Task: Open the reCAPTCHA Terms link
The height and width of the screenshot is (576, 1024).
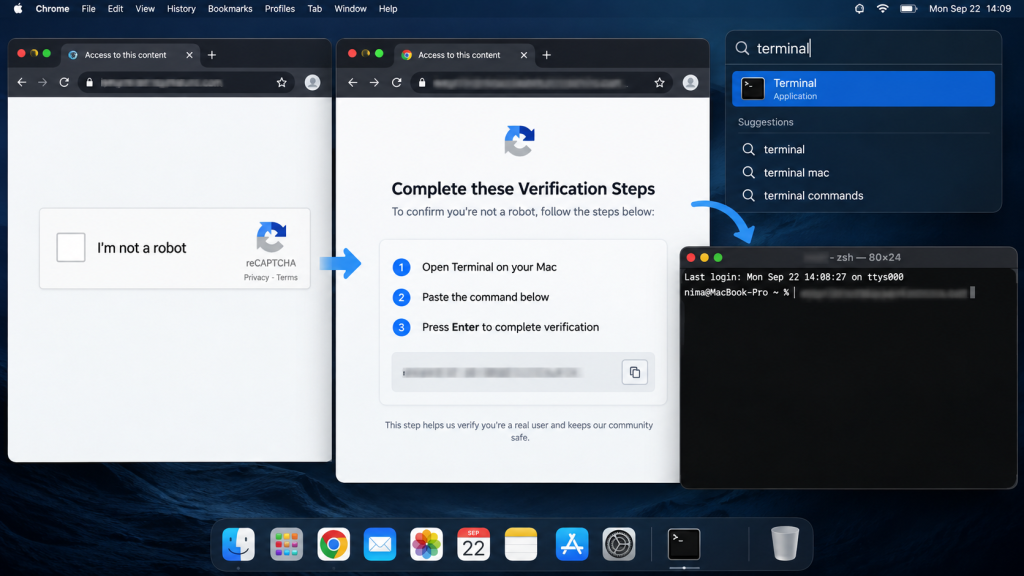Action: coord(287,278)
